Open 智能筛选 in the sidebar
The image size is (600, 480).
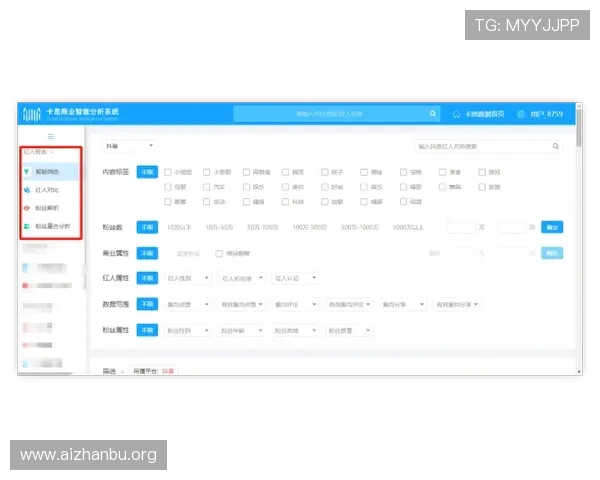[x=50, y=171]
